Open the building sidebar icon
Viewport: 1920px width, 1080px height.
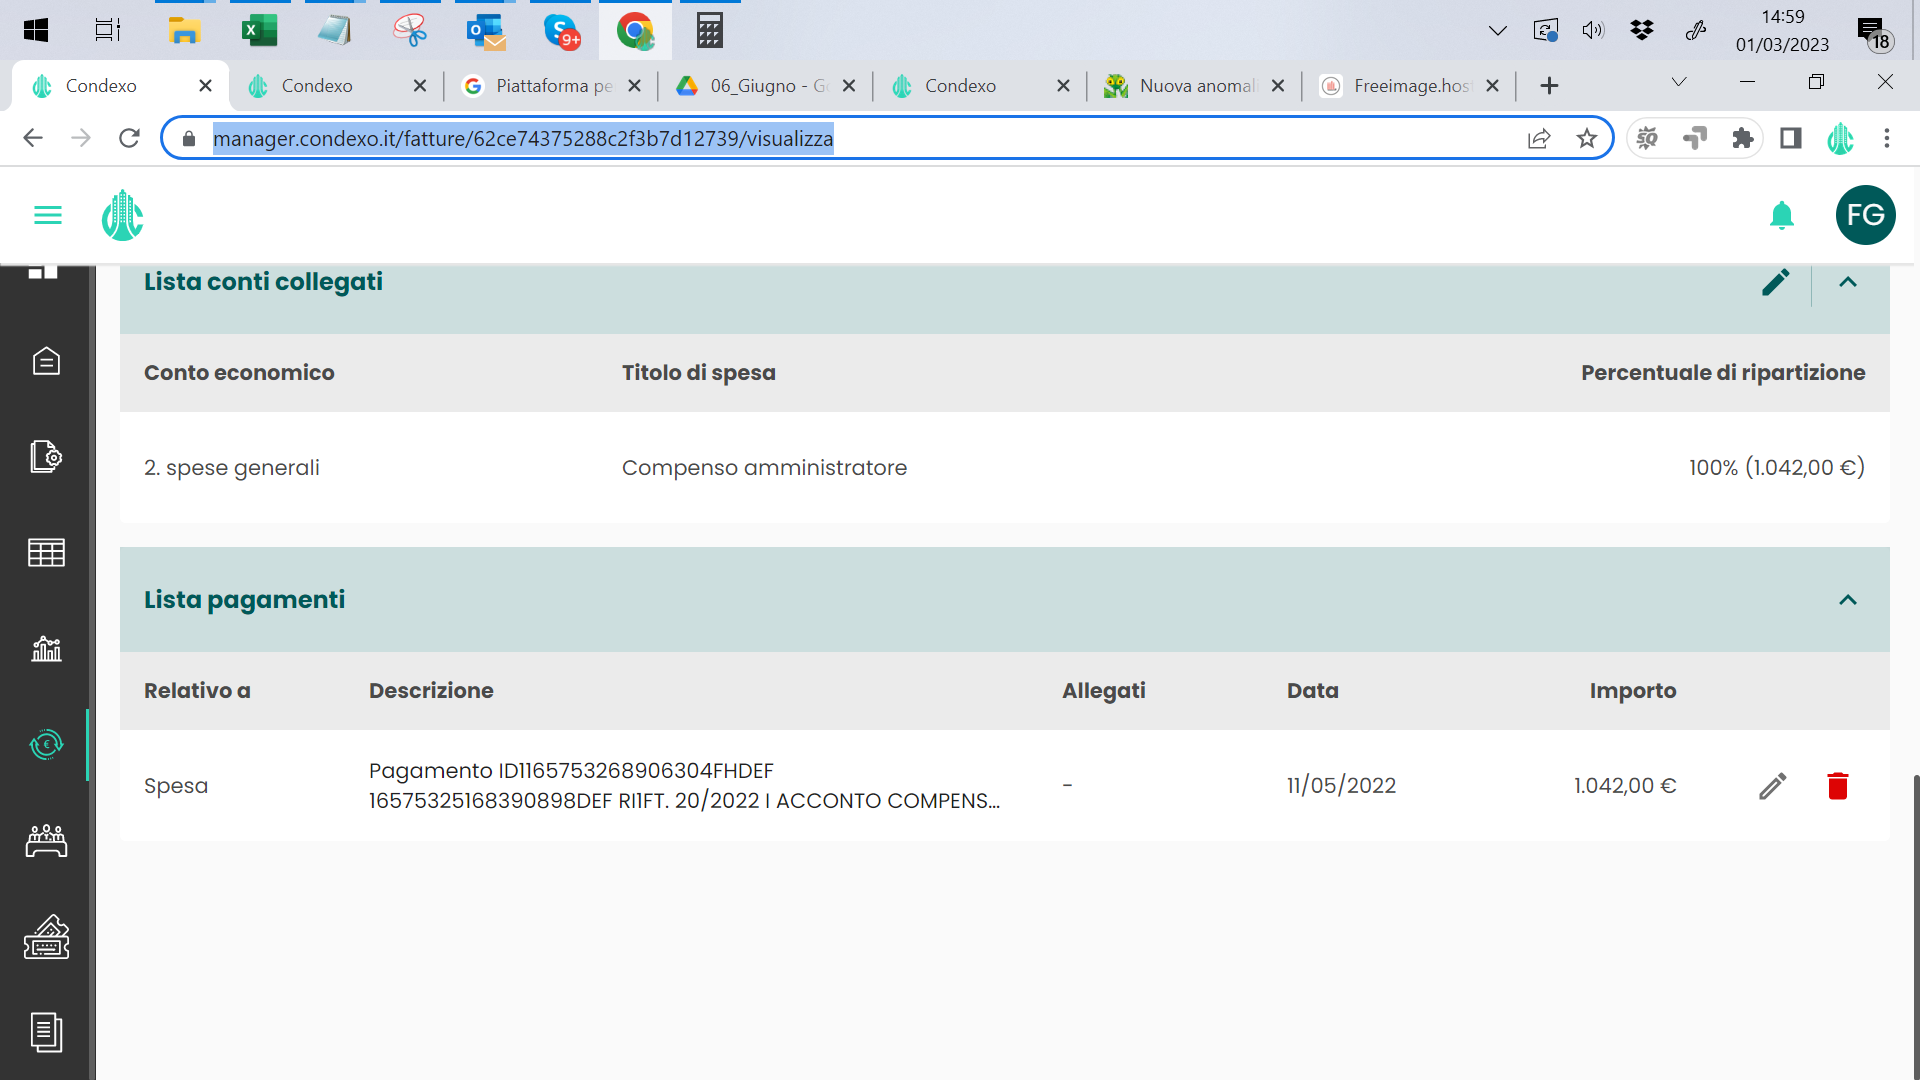[46, 361]
